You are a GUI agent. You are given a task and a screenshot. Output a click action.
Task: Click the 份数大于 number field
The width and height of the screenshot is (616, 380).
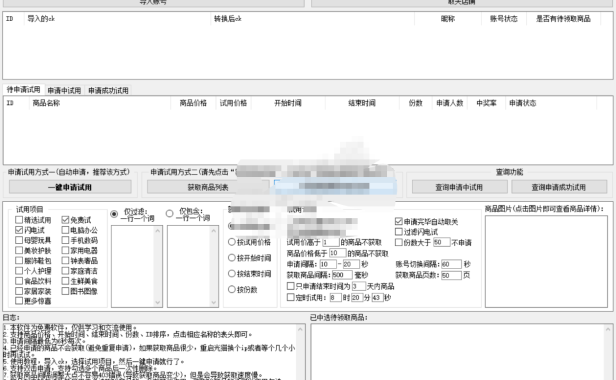click(442, 242)
